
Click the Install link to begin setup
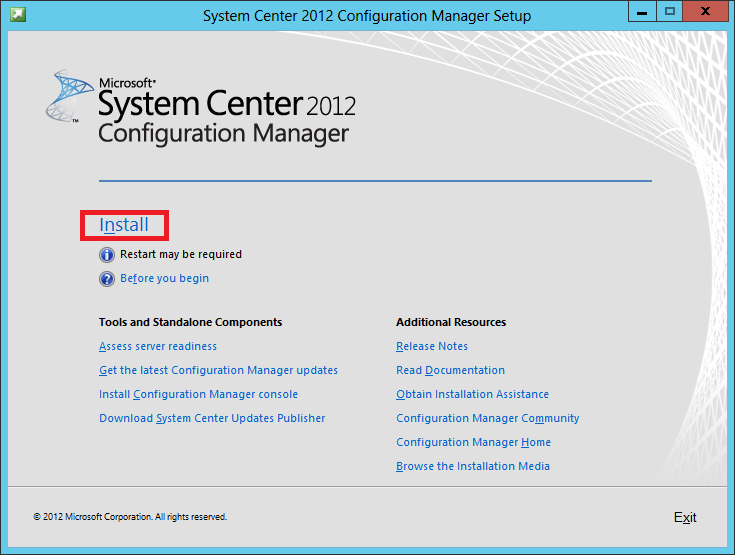124,225
